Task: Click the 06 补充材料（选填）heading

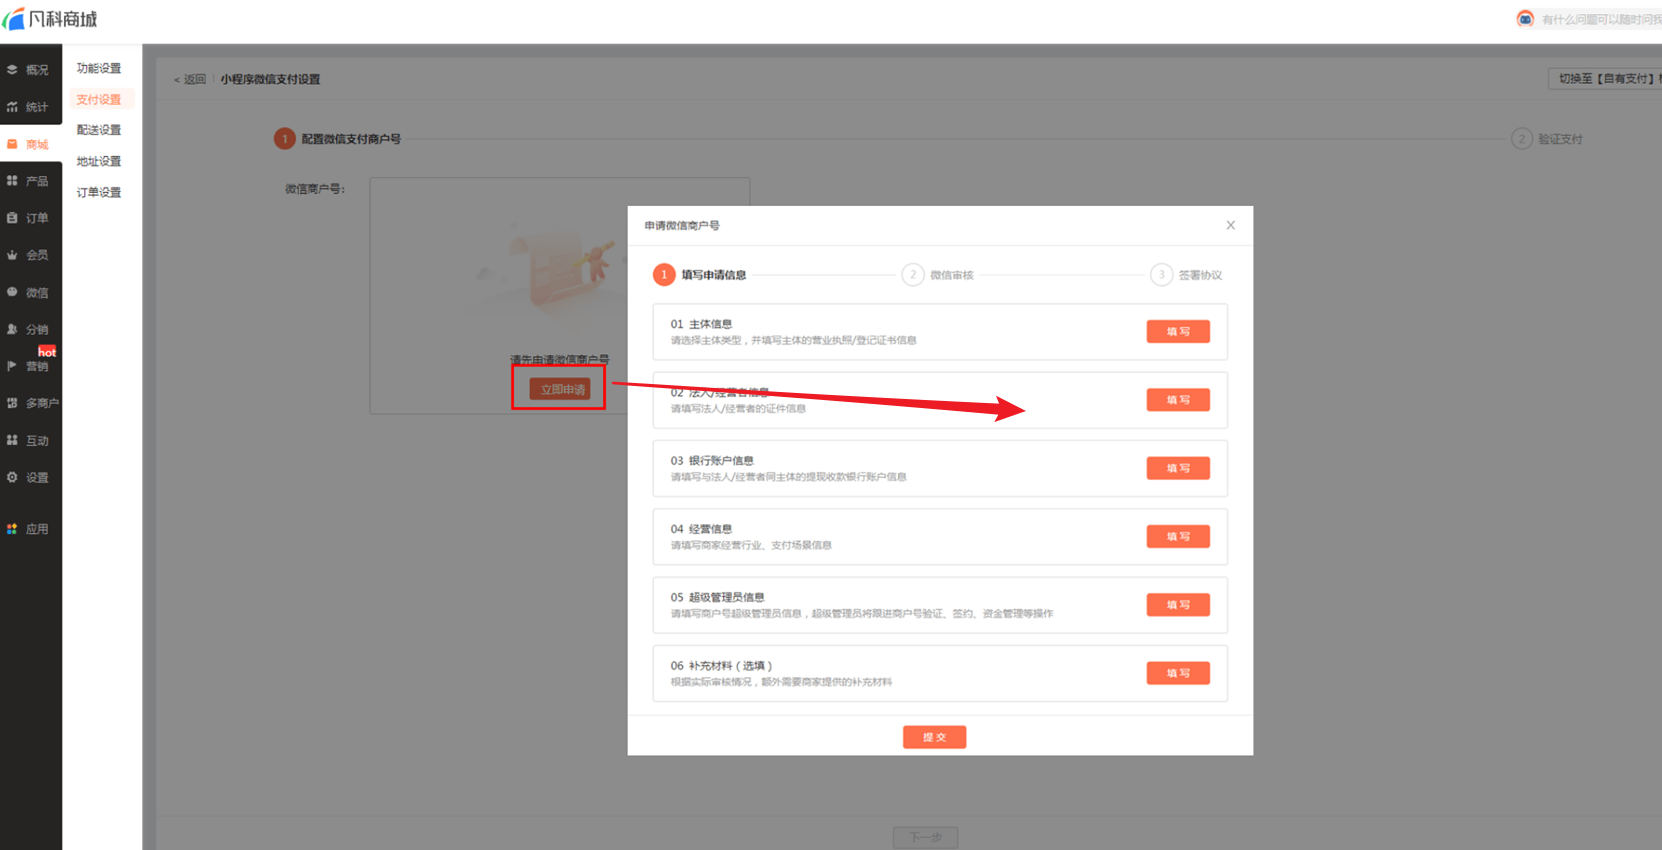Action: (x=721, y=666)
